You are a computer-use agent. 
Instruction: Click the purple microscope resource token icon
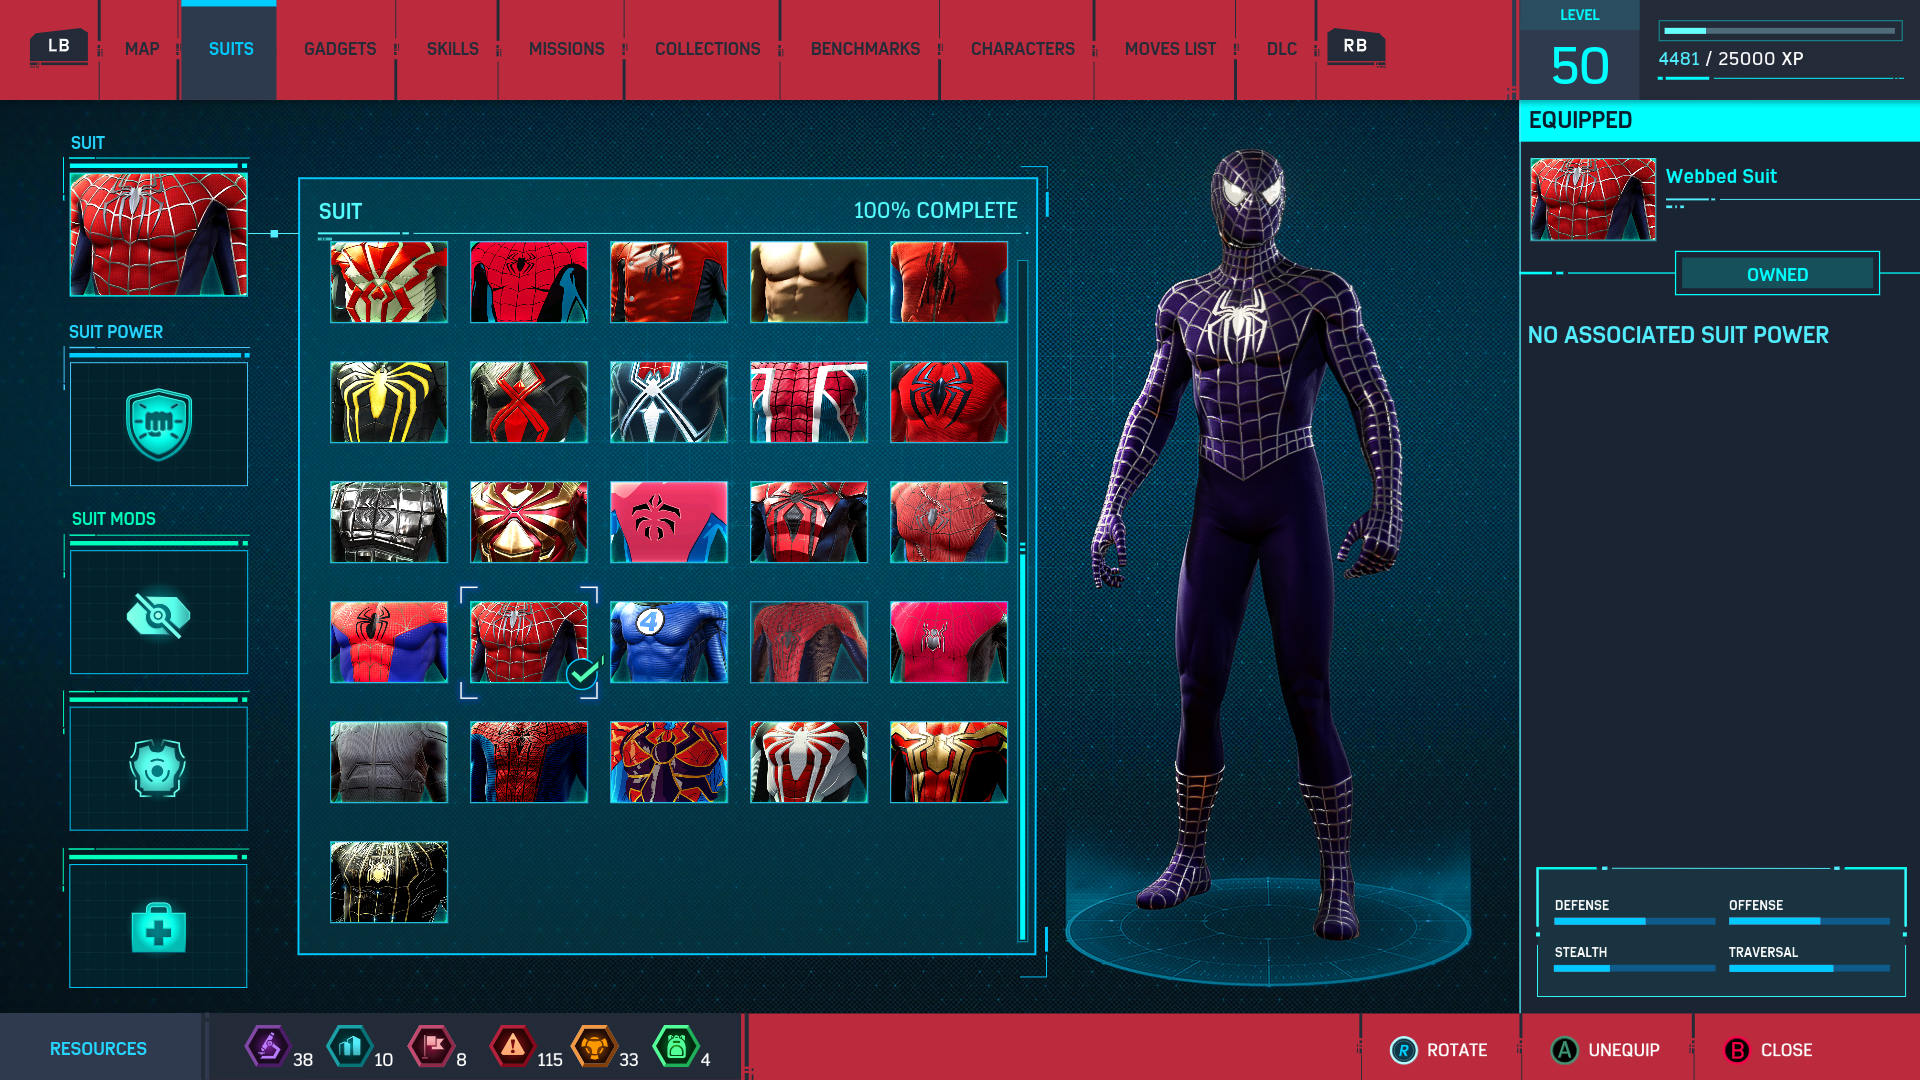(268, 1047)
